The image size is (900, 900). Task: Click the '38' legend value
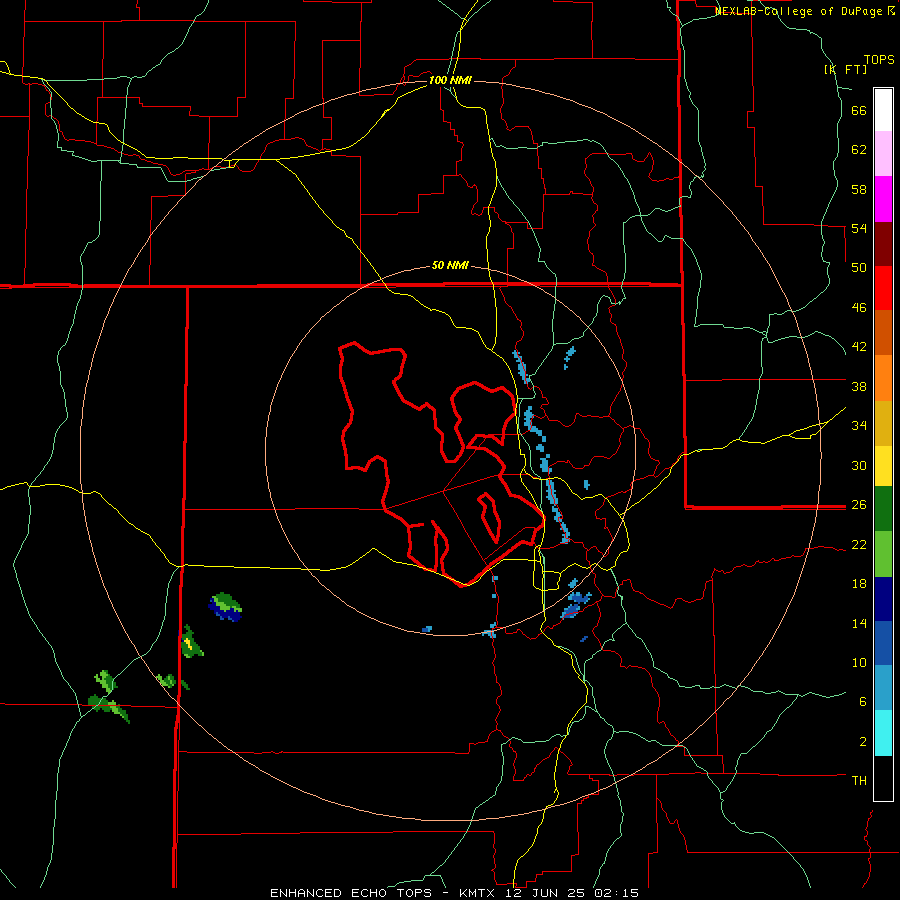(x=859, y=386)
